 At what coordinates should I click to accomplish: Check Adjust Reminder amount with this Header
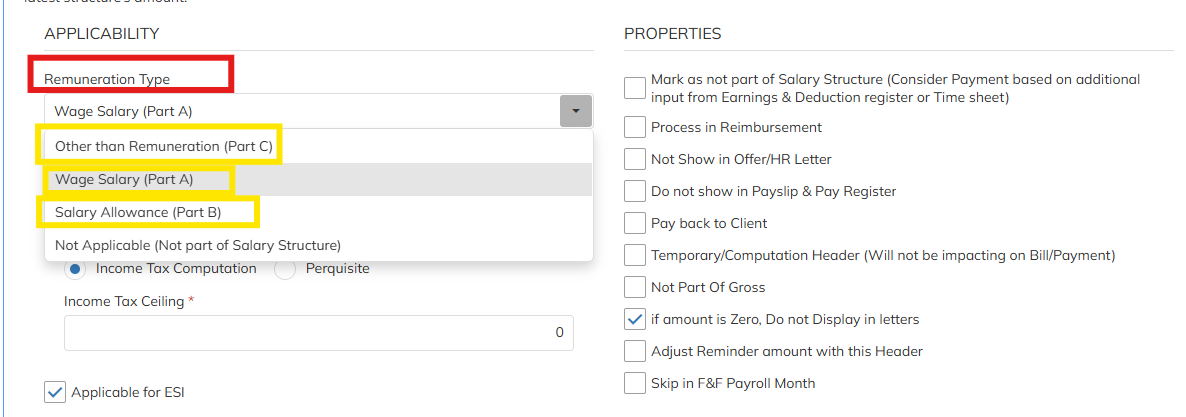635,351
